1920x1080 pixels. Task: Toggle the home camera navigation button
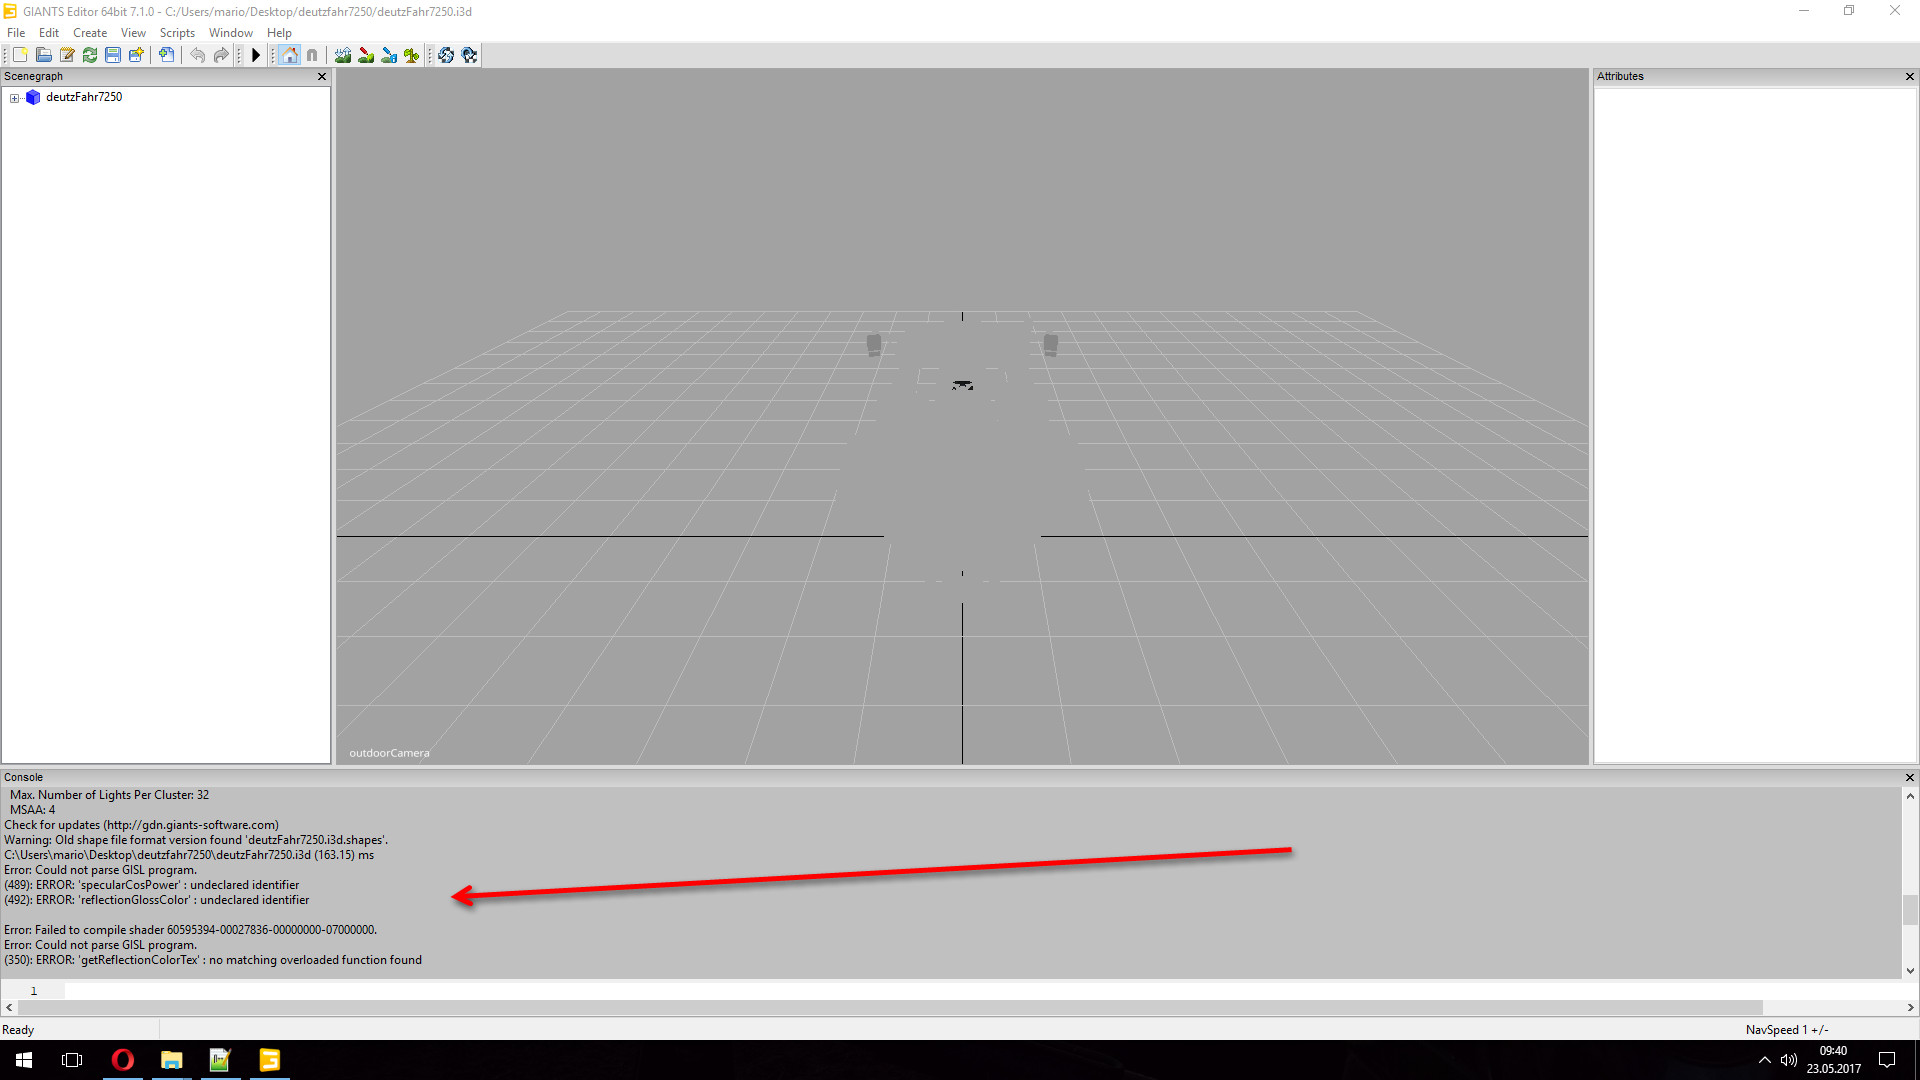click(289, 55)
